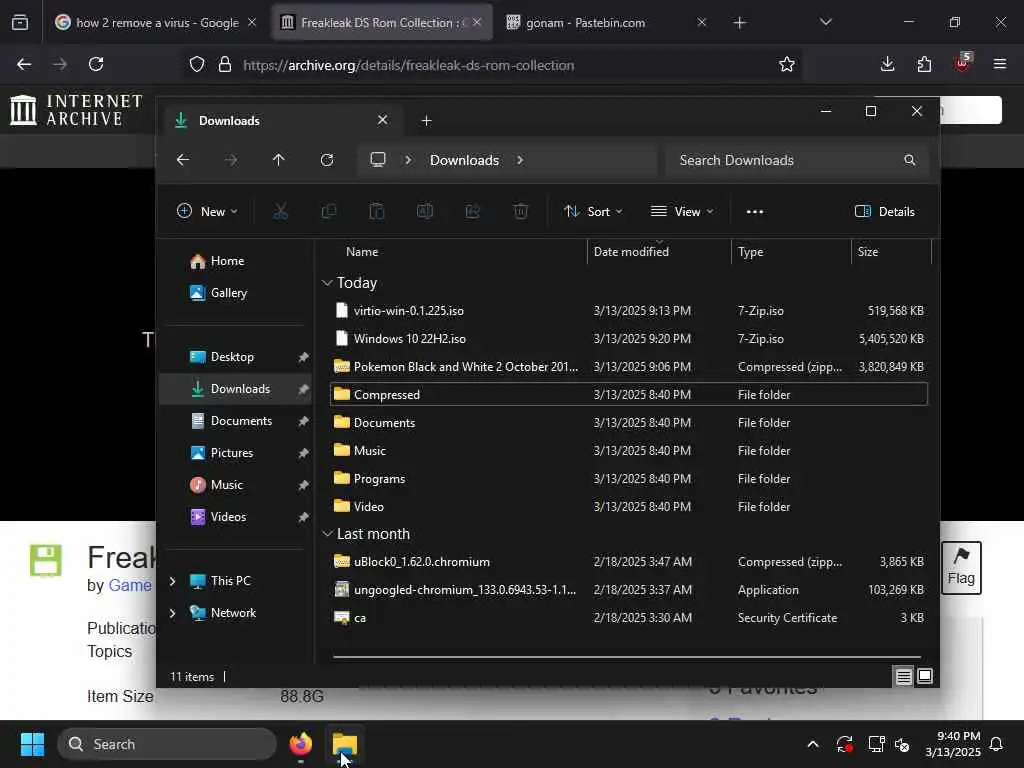
Task: Switch to details list view icon in status bar
Action: (x=903, y=677)
